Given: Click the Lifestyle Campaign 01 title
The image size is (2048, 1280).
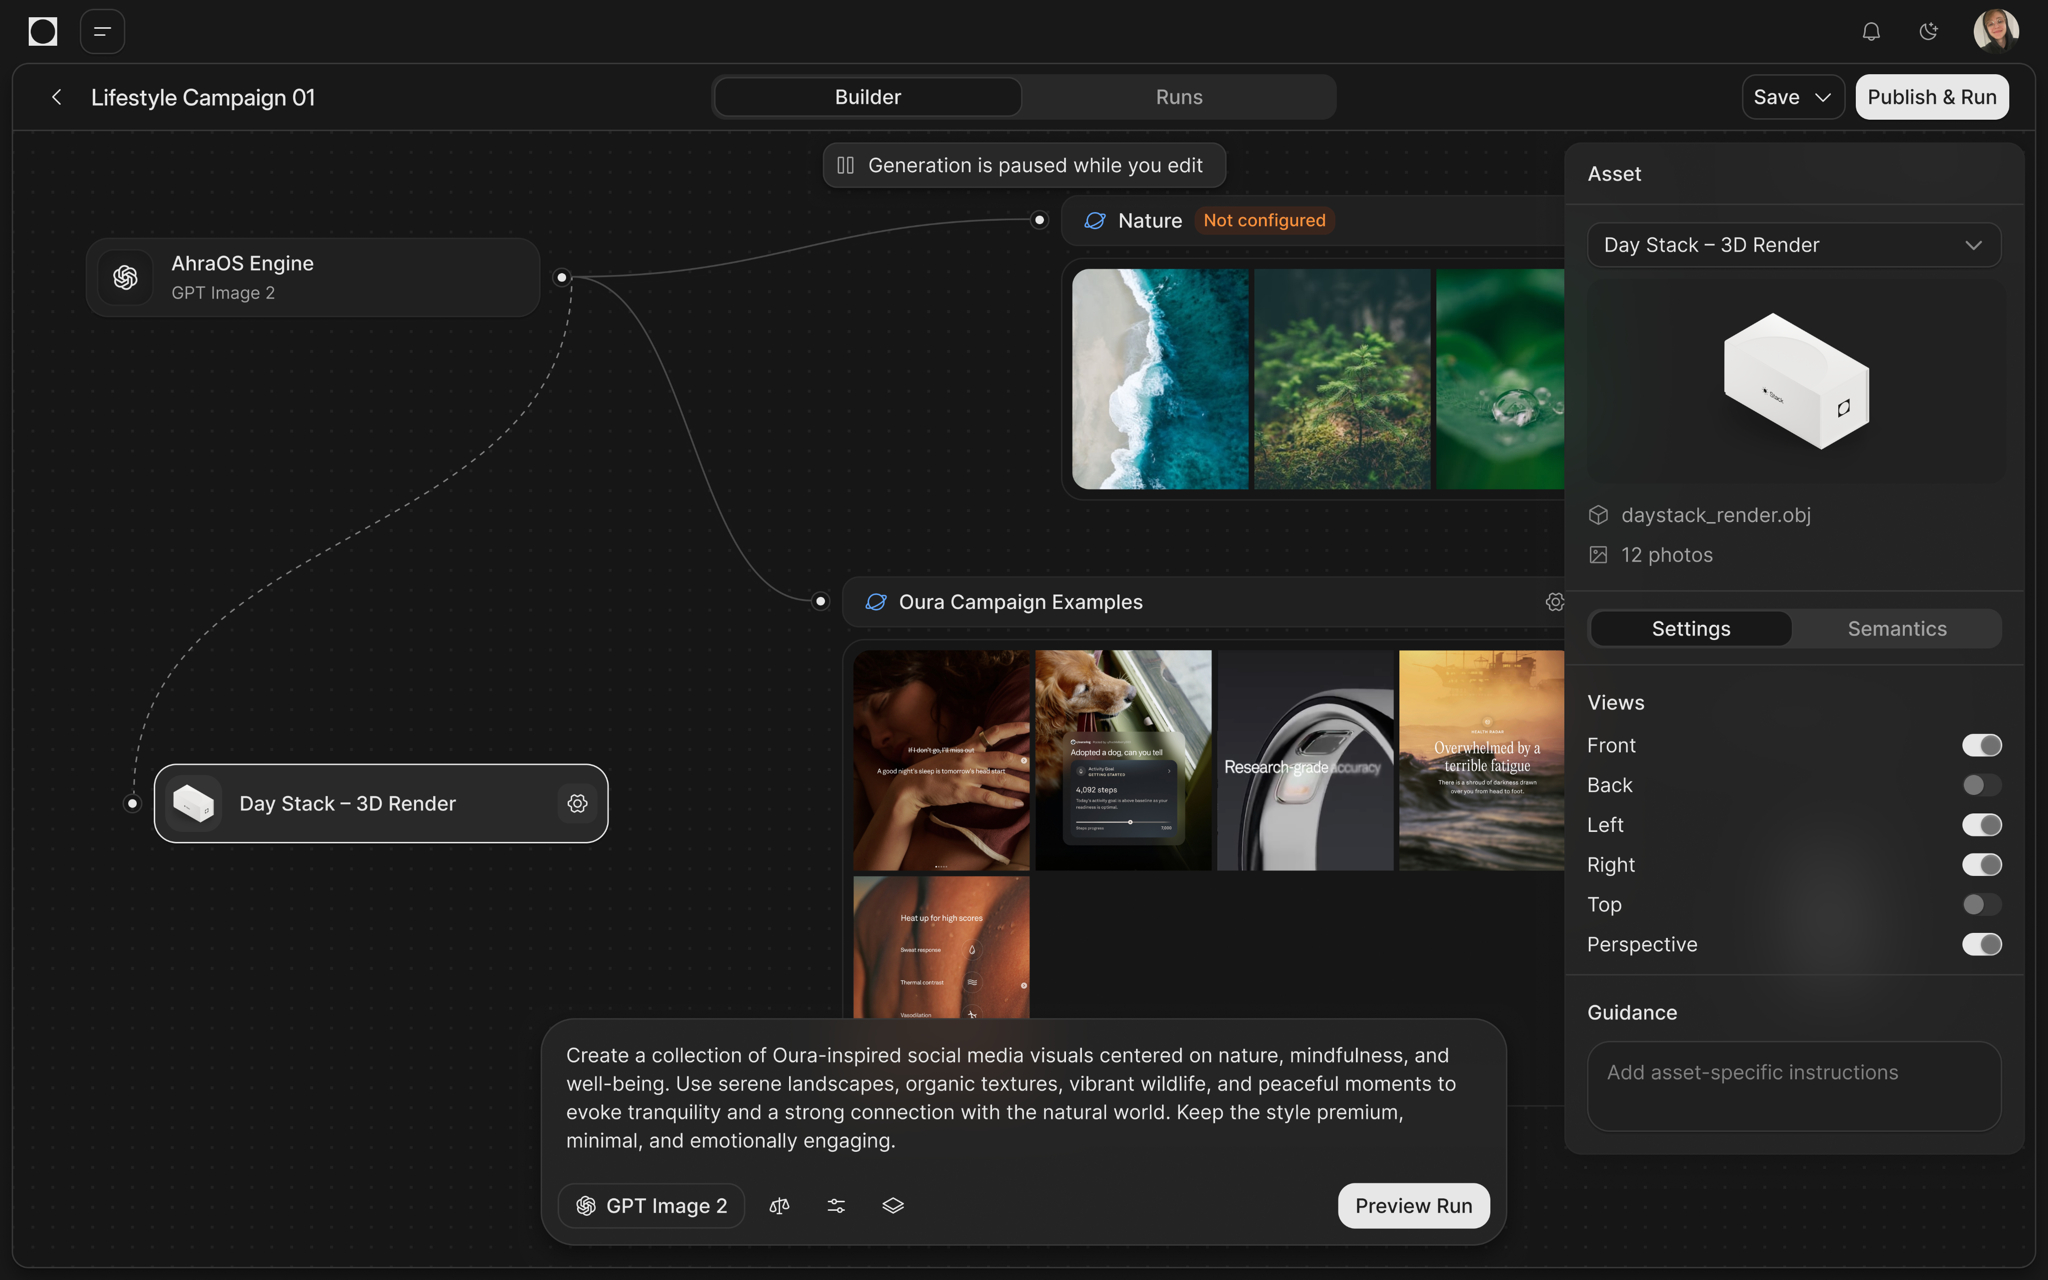Looking at the screenshot, I should 203,97.
